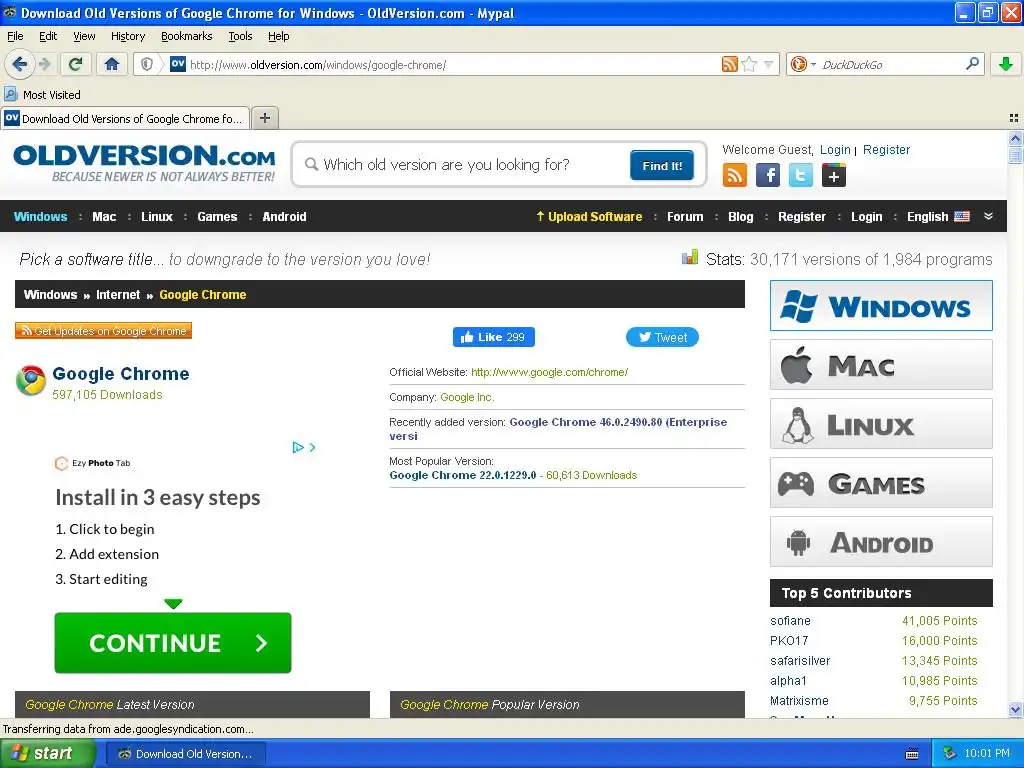Viewport: 1024px width, 768px height.
Task: Select Windows in the navigation bar
Action: pyautogui.click(x=40, y=216)
